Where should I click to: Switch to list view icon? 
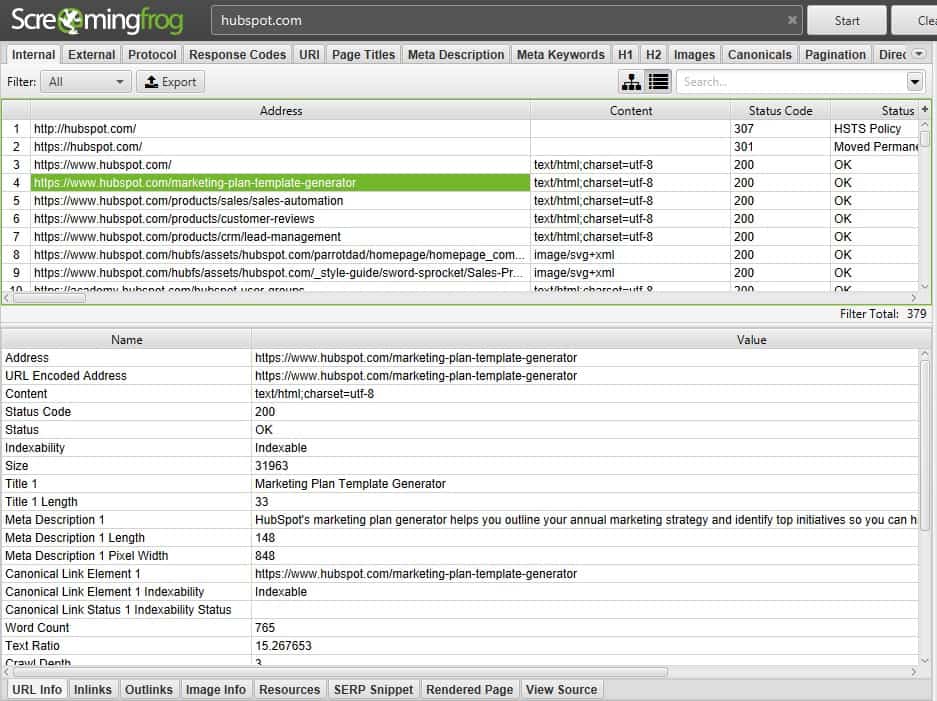tap(659, 82)
